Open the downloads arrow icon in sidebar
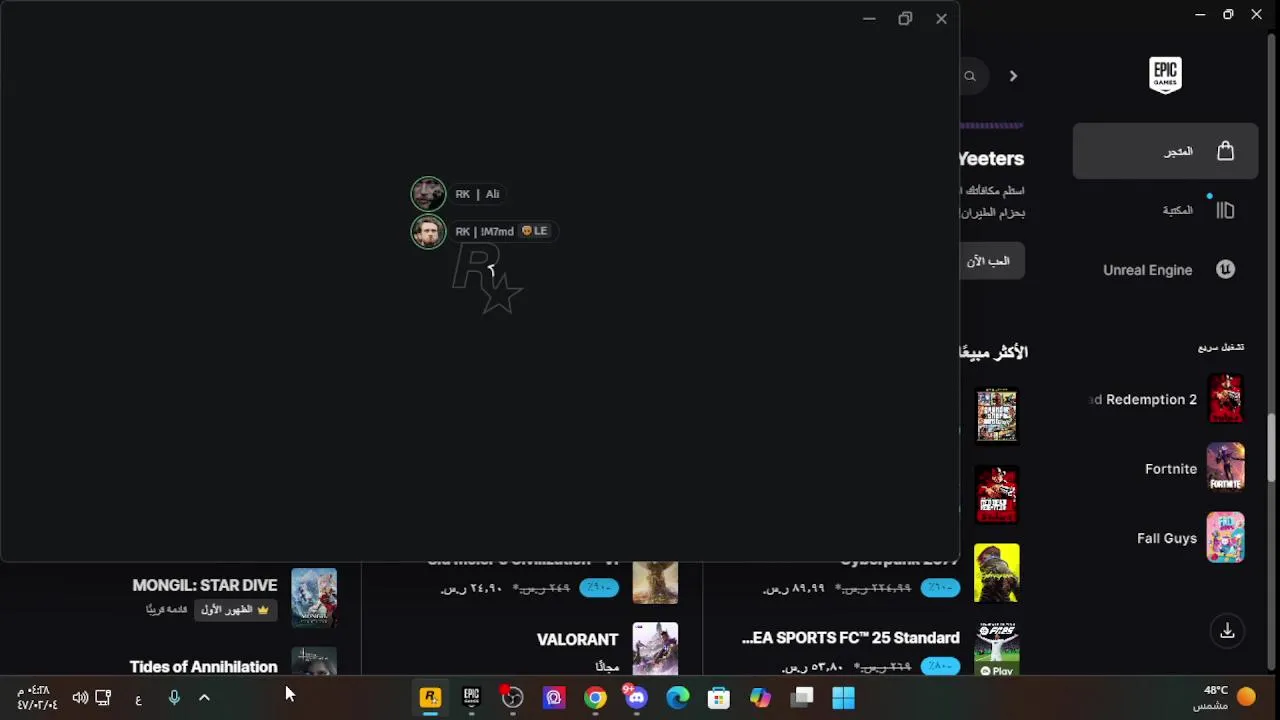1280x720 pixels. (1227, 631)
